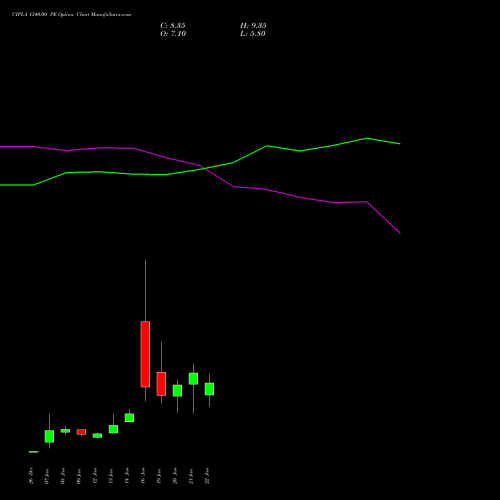Click the high value H: 9.35
Image resolution: width=500 pixels, height=500 pixels.
pos(253,26)
